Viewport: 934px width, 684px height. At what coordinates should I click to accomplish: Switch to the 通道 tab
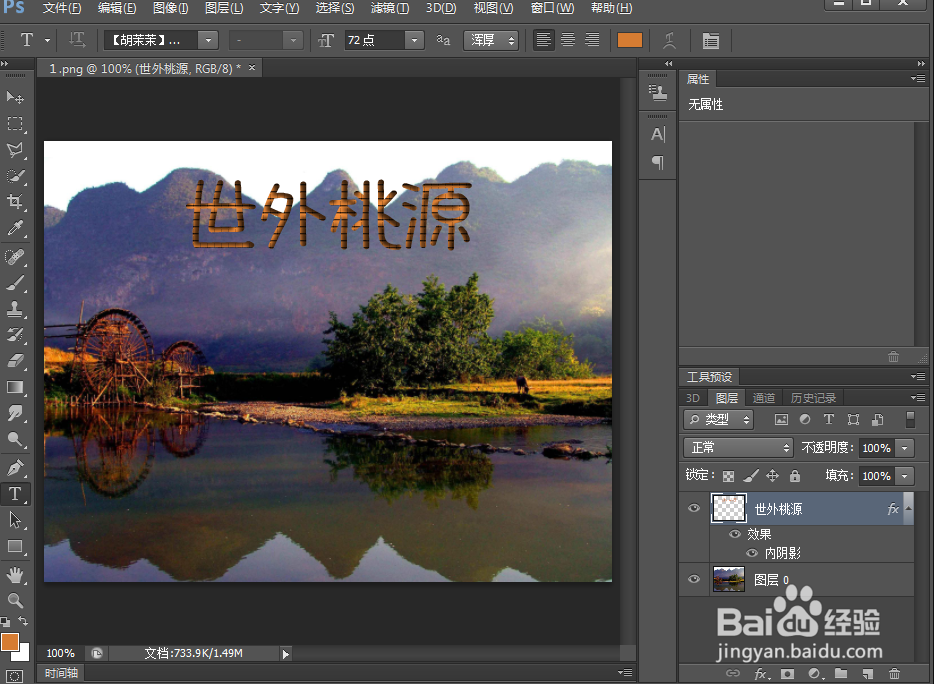pos(764,398)
